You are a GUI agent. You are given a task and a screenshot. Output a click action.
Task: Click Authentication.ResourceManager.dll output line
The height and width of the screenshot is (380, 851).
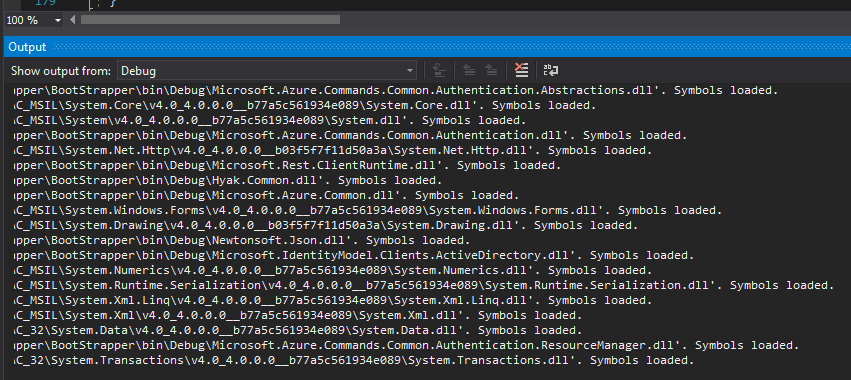405,345
